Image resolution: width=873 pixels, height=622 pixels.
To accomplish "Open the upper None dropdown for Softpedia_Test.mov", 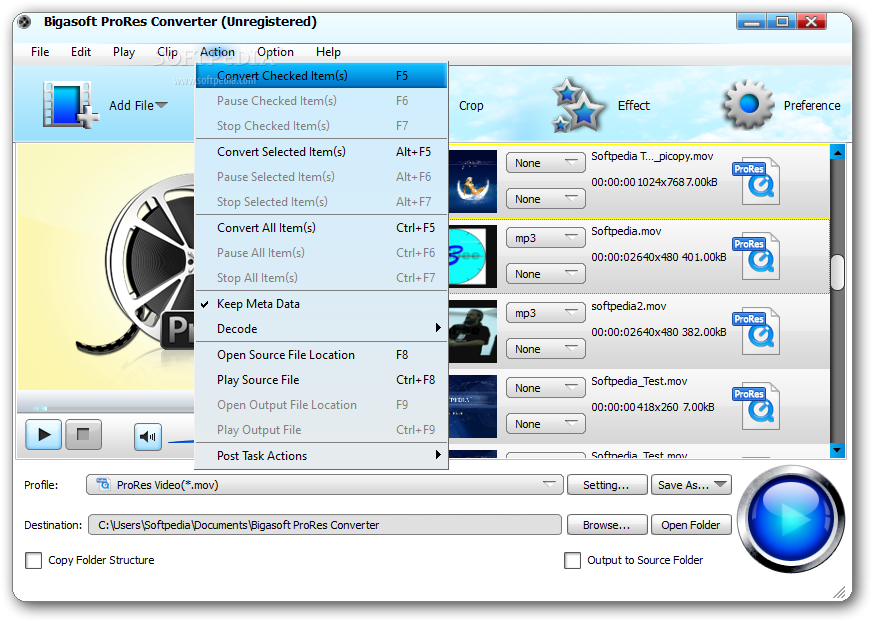I will point(546,388).
